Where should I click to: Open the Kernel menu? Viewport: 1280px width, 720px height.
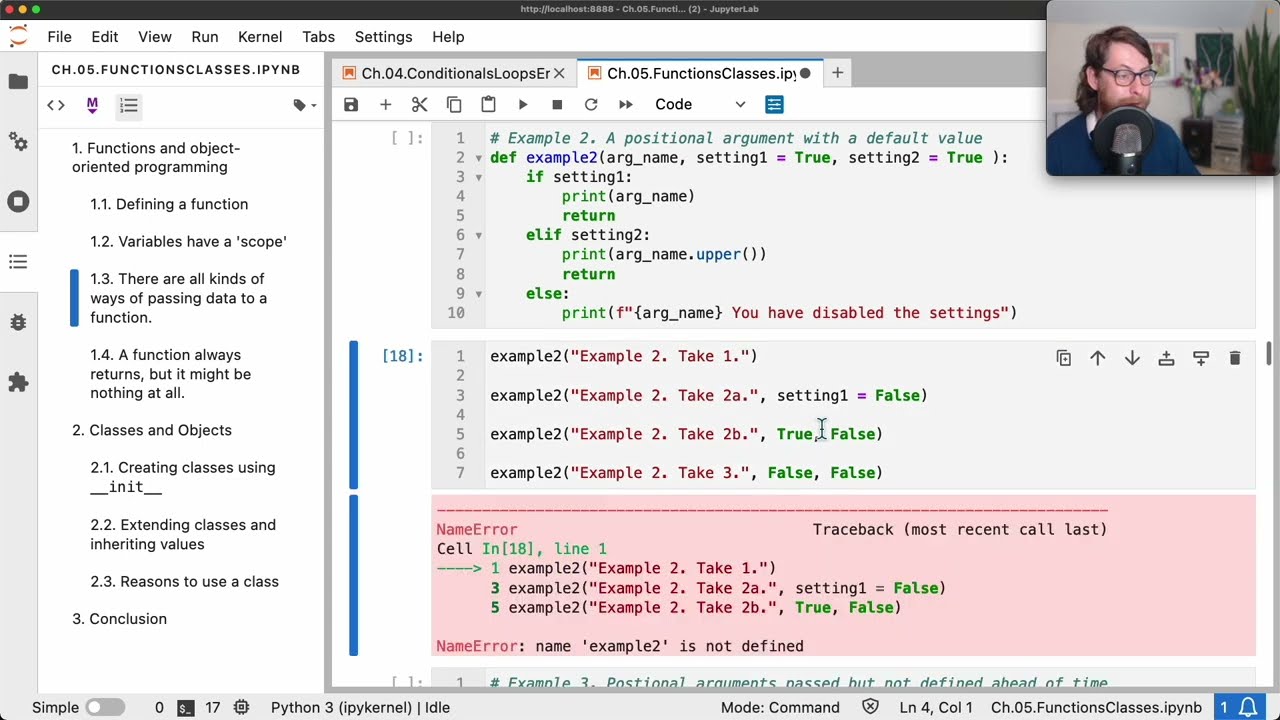pyautogui.click(x=260, y=37)
